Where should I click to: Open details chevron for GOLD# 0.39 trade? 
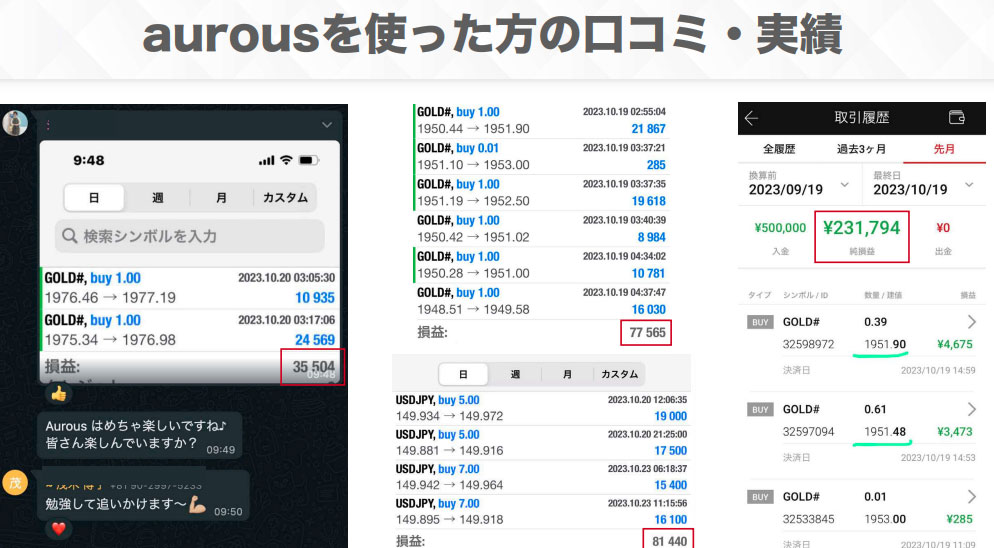[x=972, y=322]
